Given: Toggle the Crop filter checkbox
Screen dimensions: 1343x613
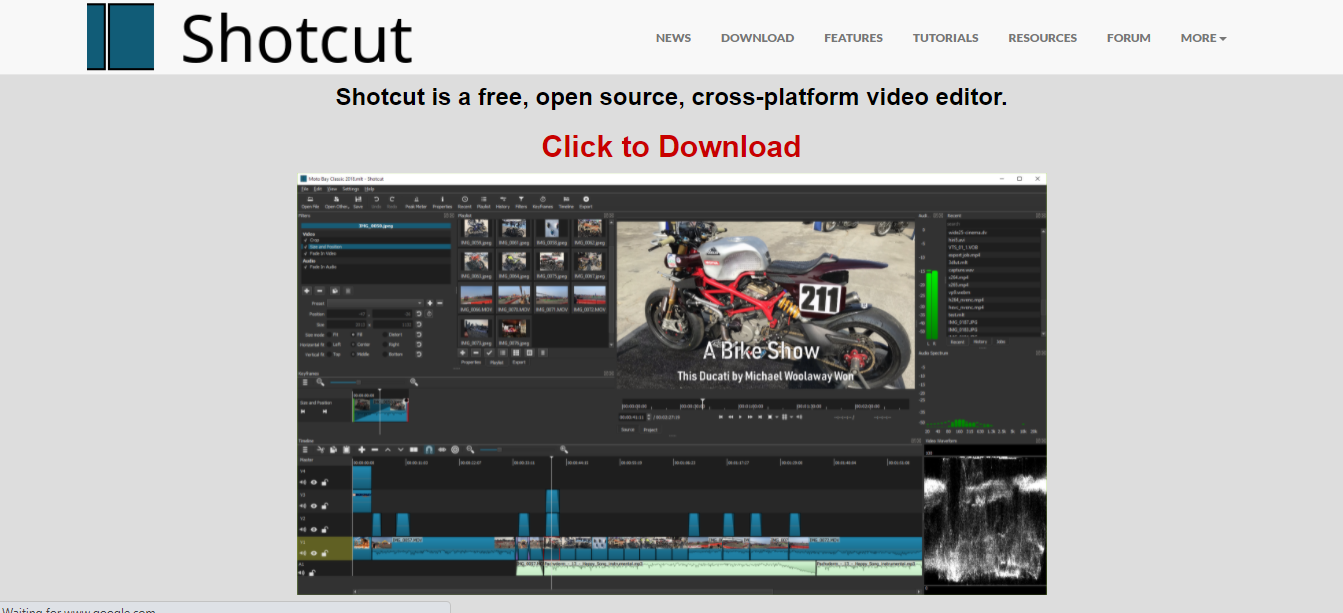Looking at the screenshot, I should 305,240.
